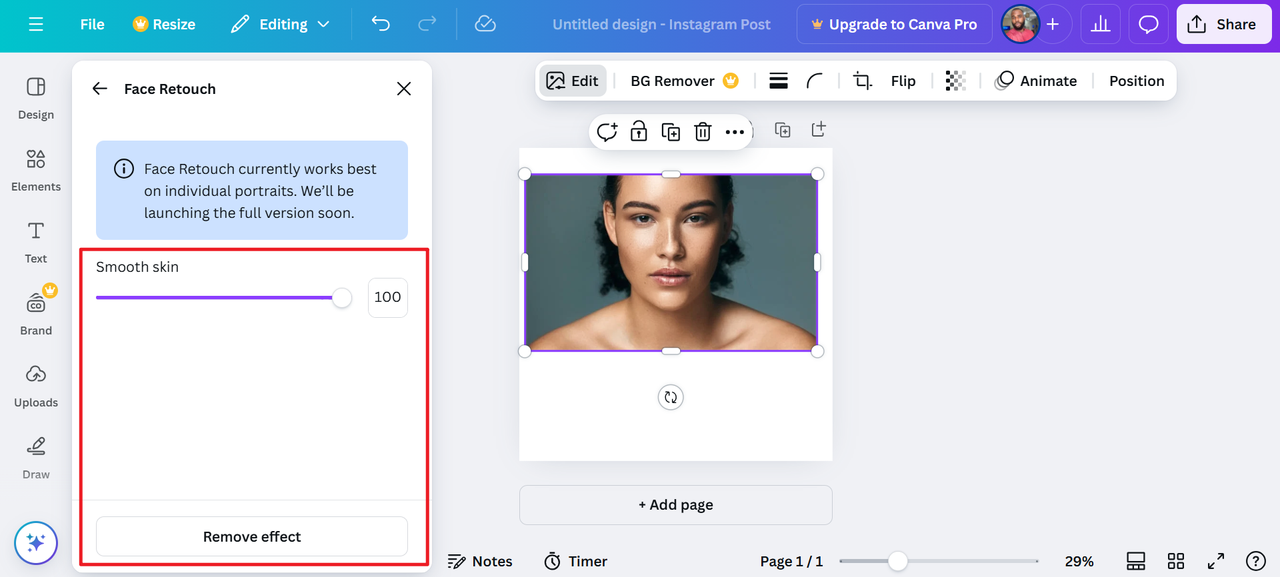Click the Smooth skin value field 100
The image size is (1280, 577).
(x=388, y=297)
